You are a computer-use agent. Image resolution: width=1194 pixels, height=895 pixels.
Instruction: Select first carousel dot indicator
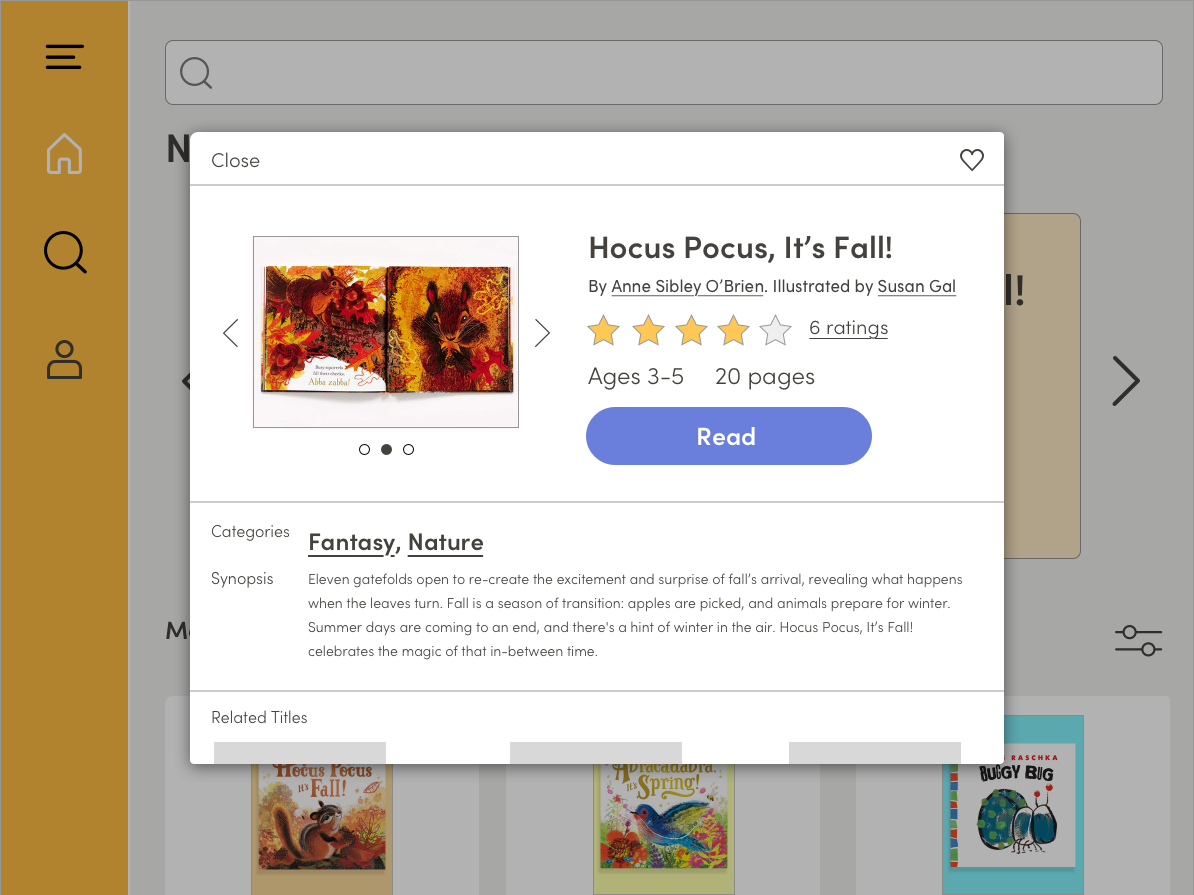tap(365, 449)
